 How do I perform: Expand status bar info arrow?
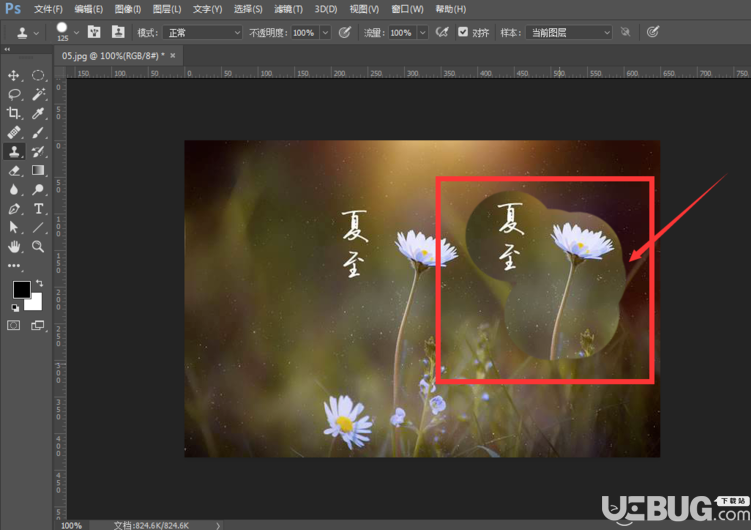pyautogui.click(x=218, y=526)
